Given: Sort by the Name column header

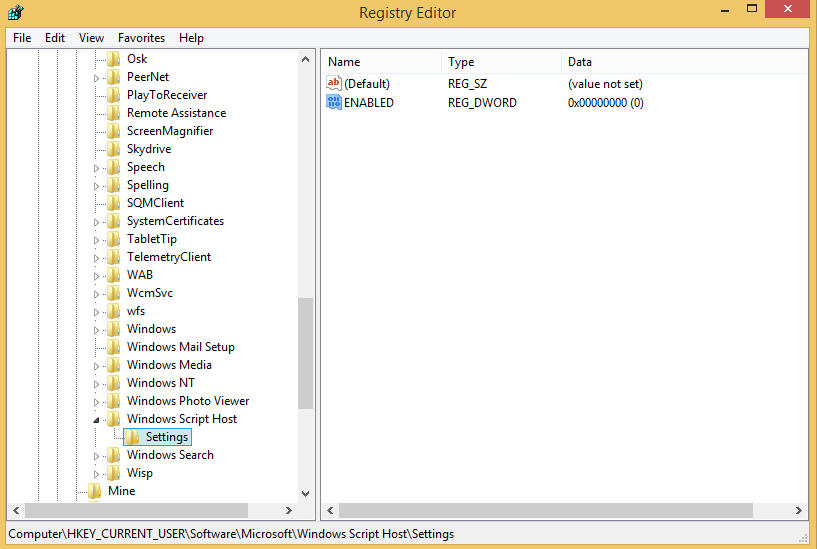Looking at the screenshot, I should click(x=381, y=62).
